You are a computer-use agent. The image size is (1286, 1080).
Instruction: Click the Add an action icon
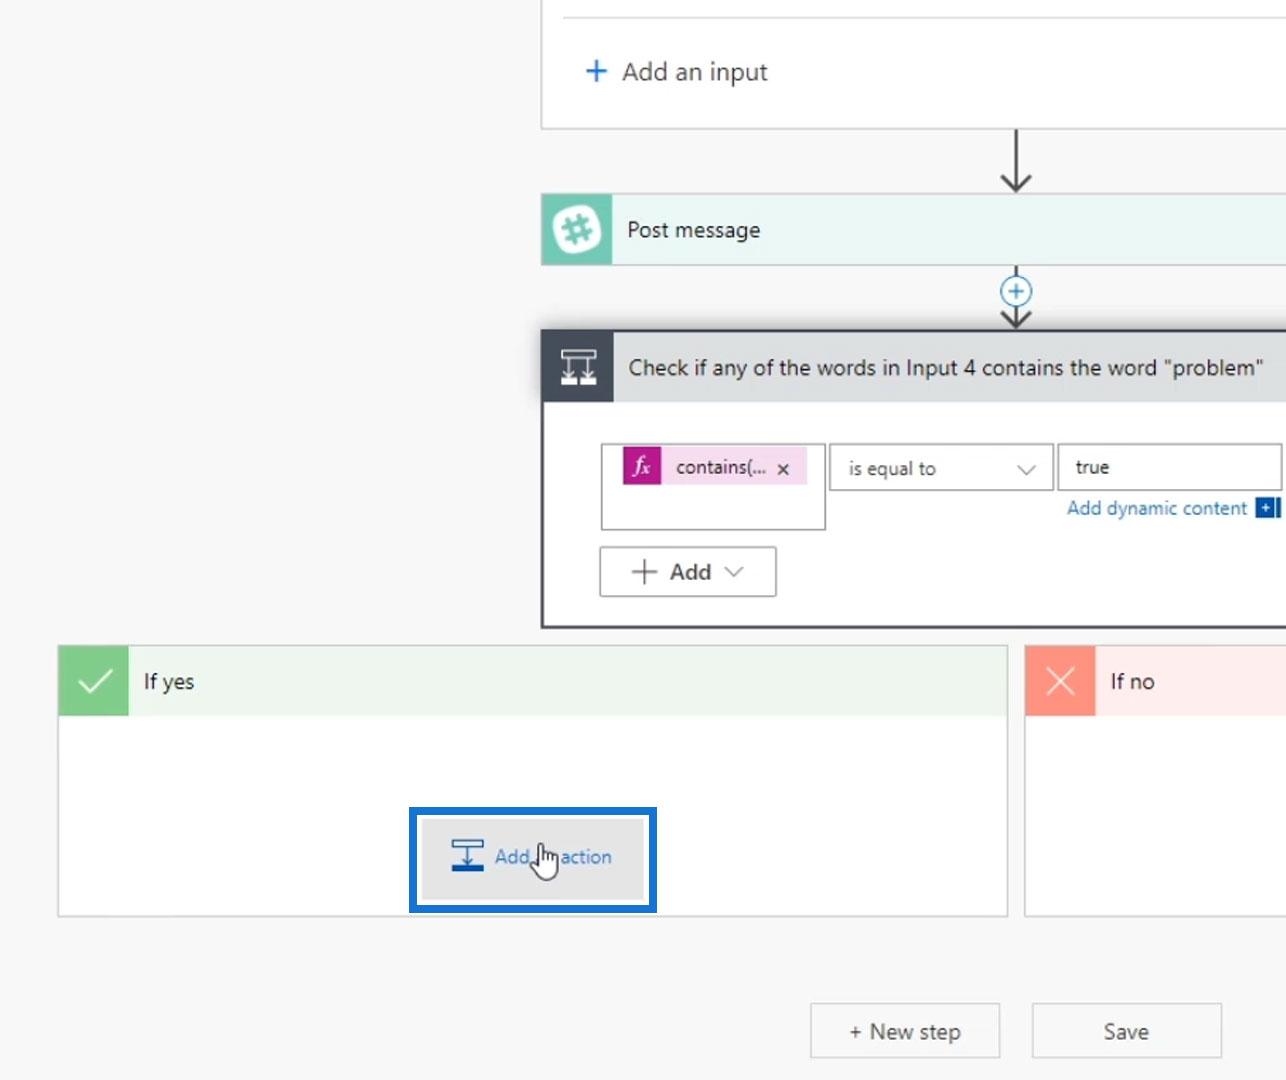click(467, 856)
